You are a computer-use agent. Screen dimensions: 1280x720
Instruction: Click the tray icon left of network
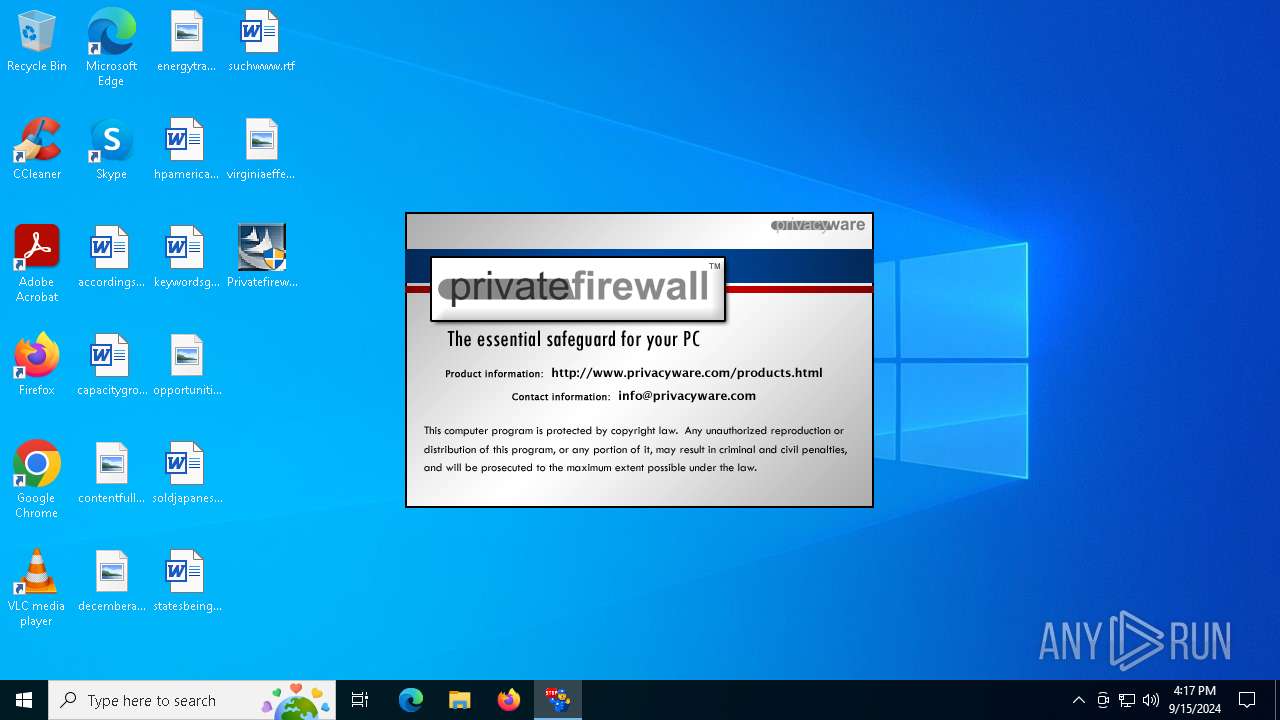(x=1103, y=700)
